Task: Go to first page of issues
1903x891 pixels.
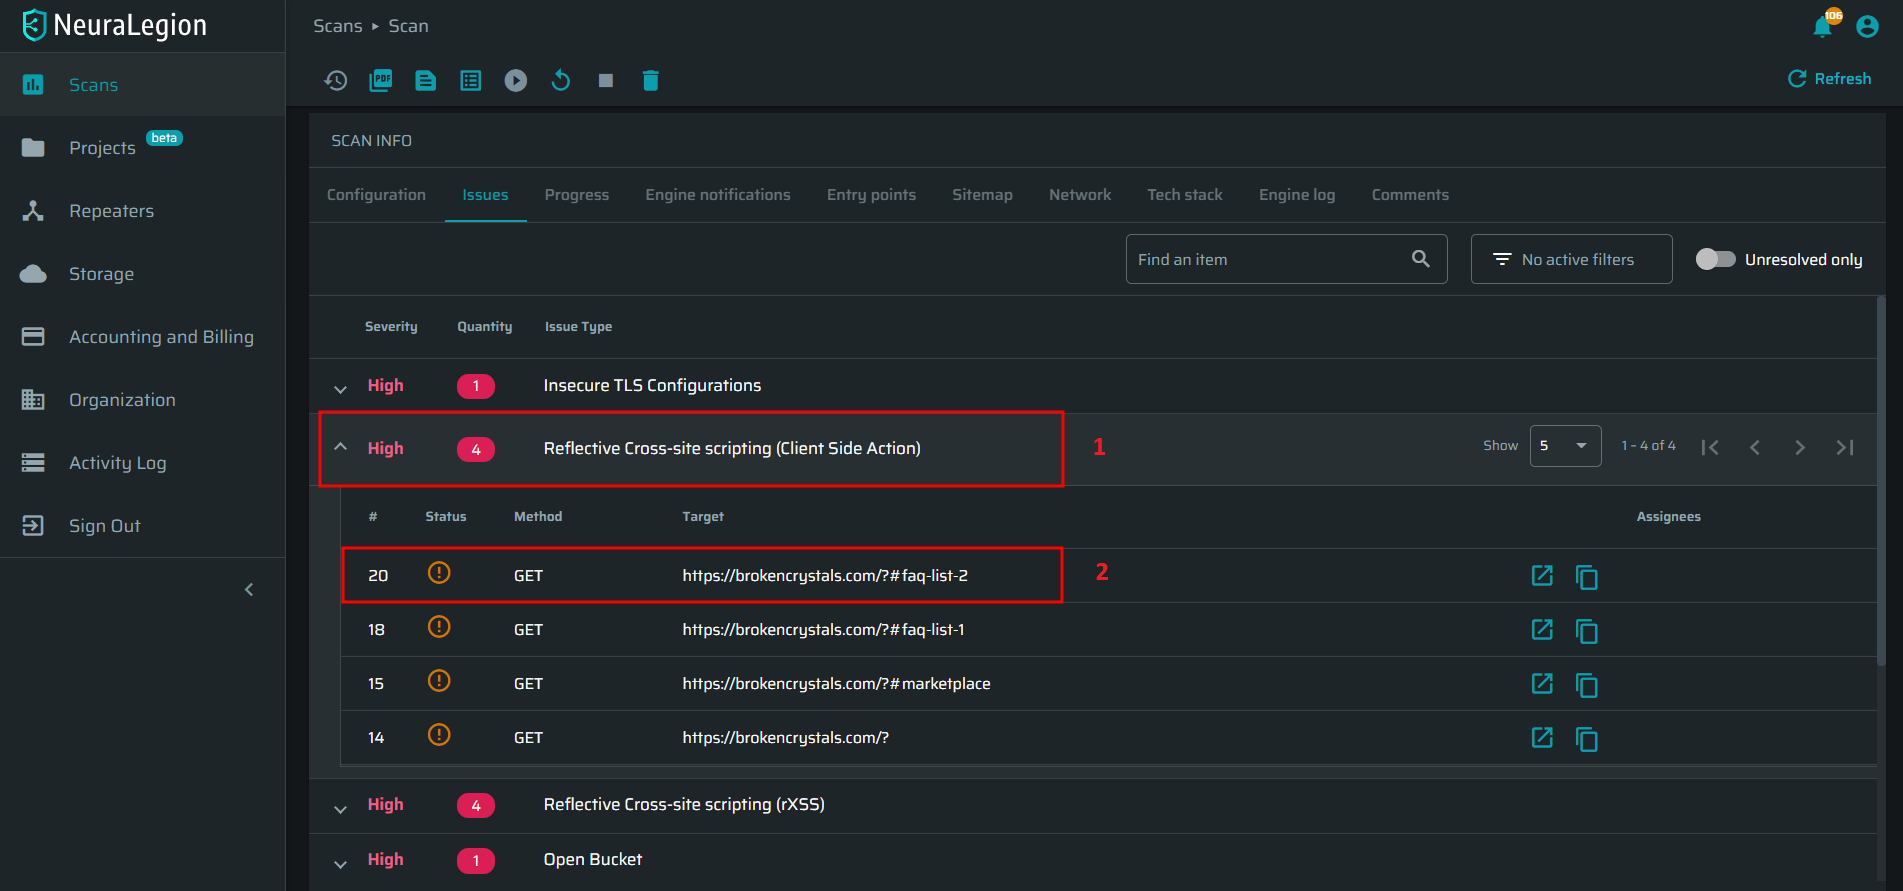Action: click(x=1710, y=447)
